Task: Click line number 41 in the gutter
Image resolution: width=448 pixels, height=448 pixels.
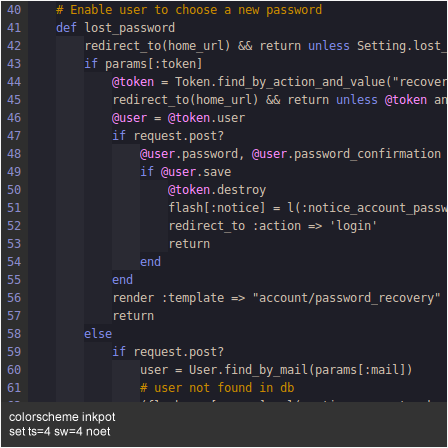Action: click(x=14, y=28)
